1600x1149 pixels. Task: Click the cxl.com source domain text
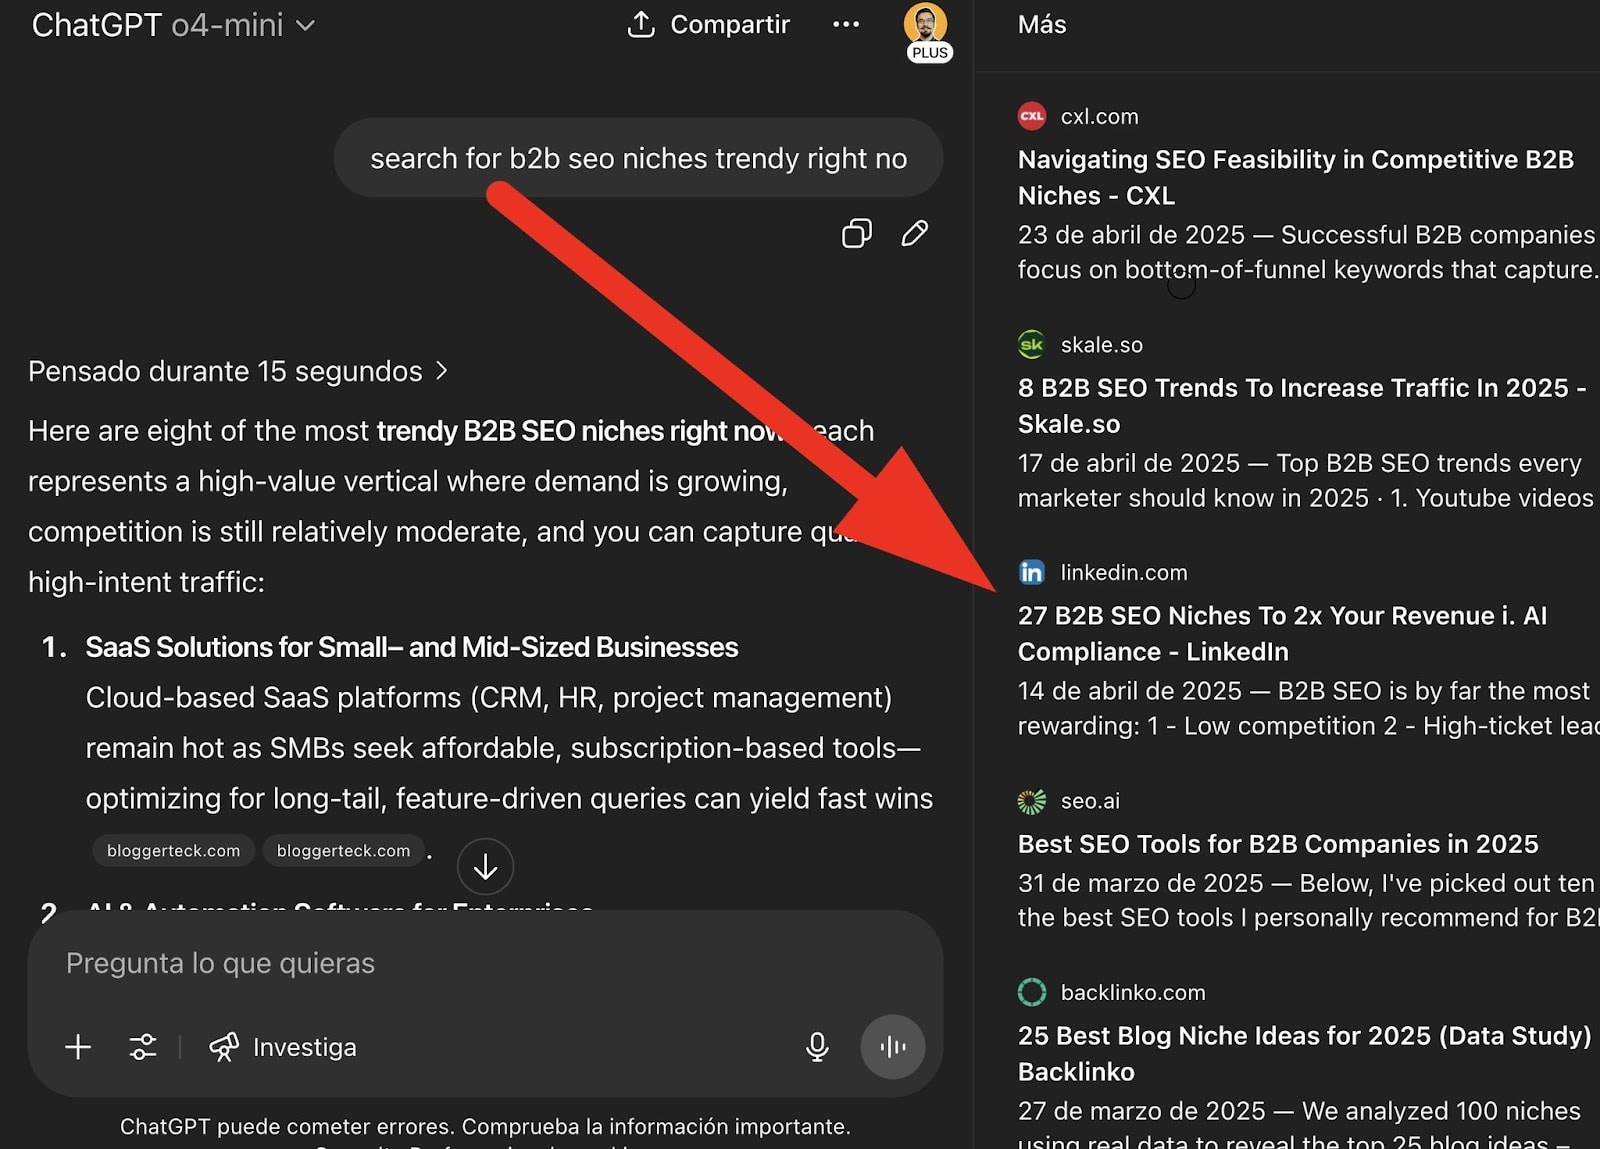(x=1100, y=116)
